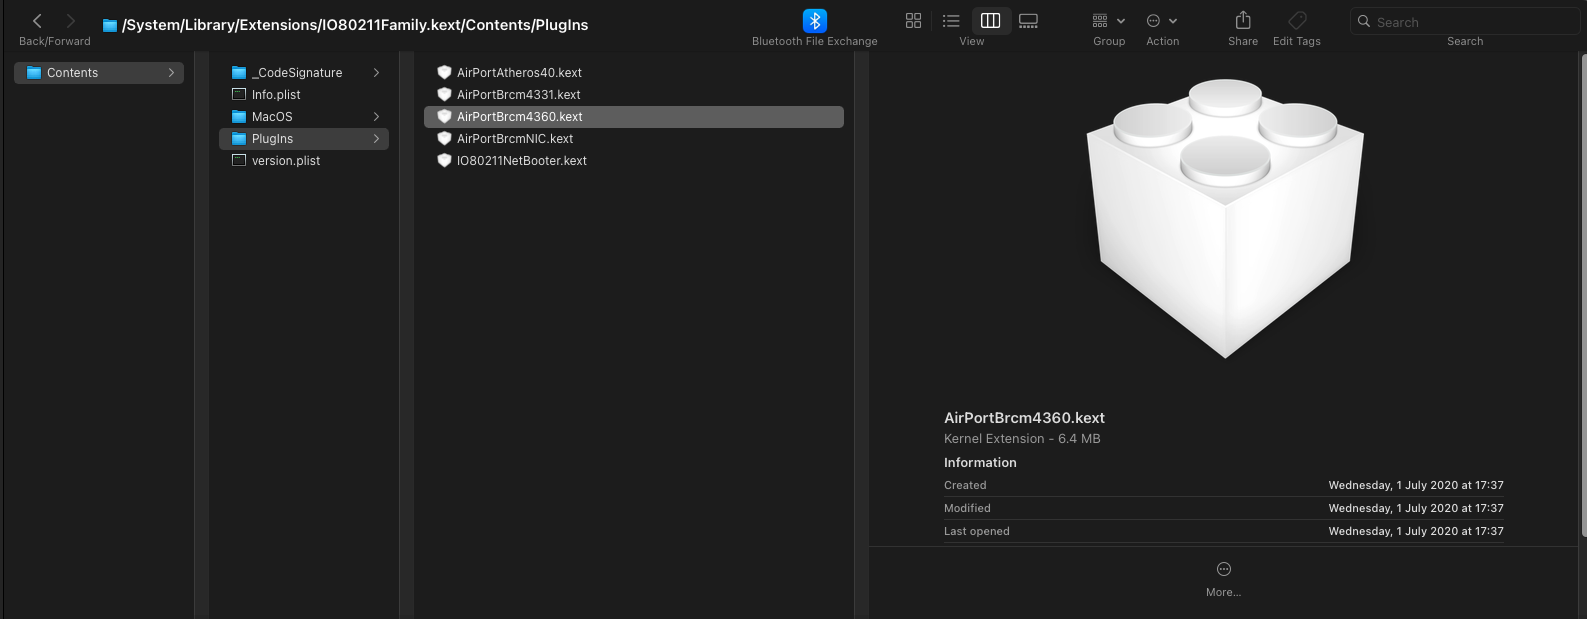Switch to column view
Screen dimensions: 1587x619
pyautogui.click(x=990, y=21)
